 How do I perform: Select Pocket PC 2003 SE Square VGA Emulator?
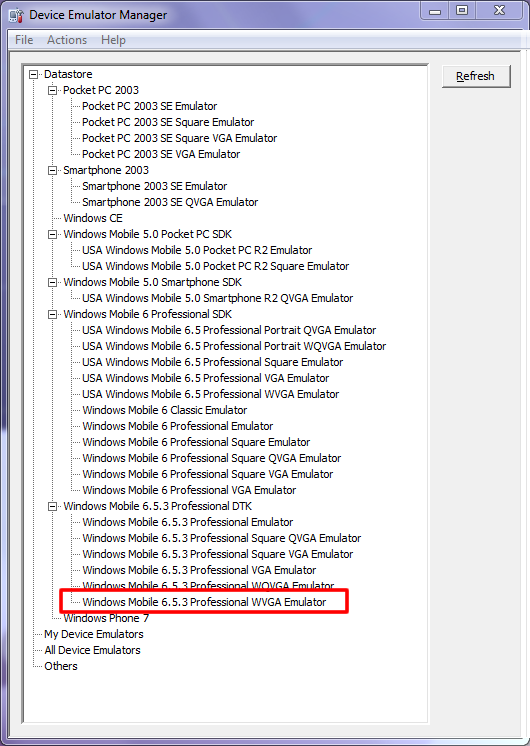click(x=179, y=138)
